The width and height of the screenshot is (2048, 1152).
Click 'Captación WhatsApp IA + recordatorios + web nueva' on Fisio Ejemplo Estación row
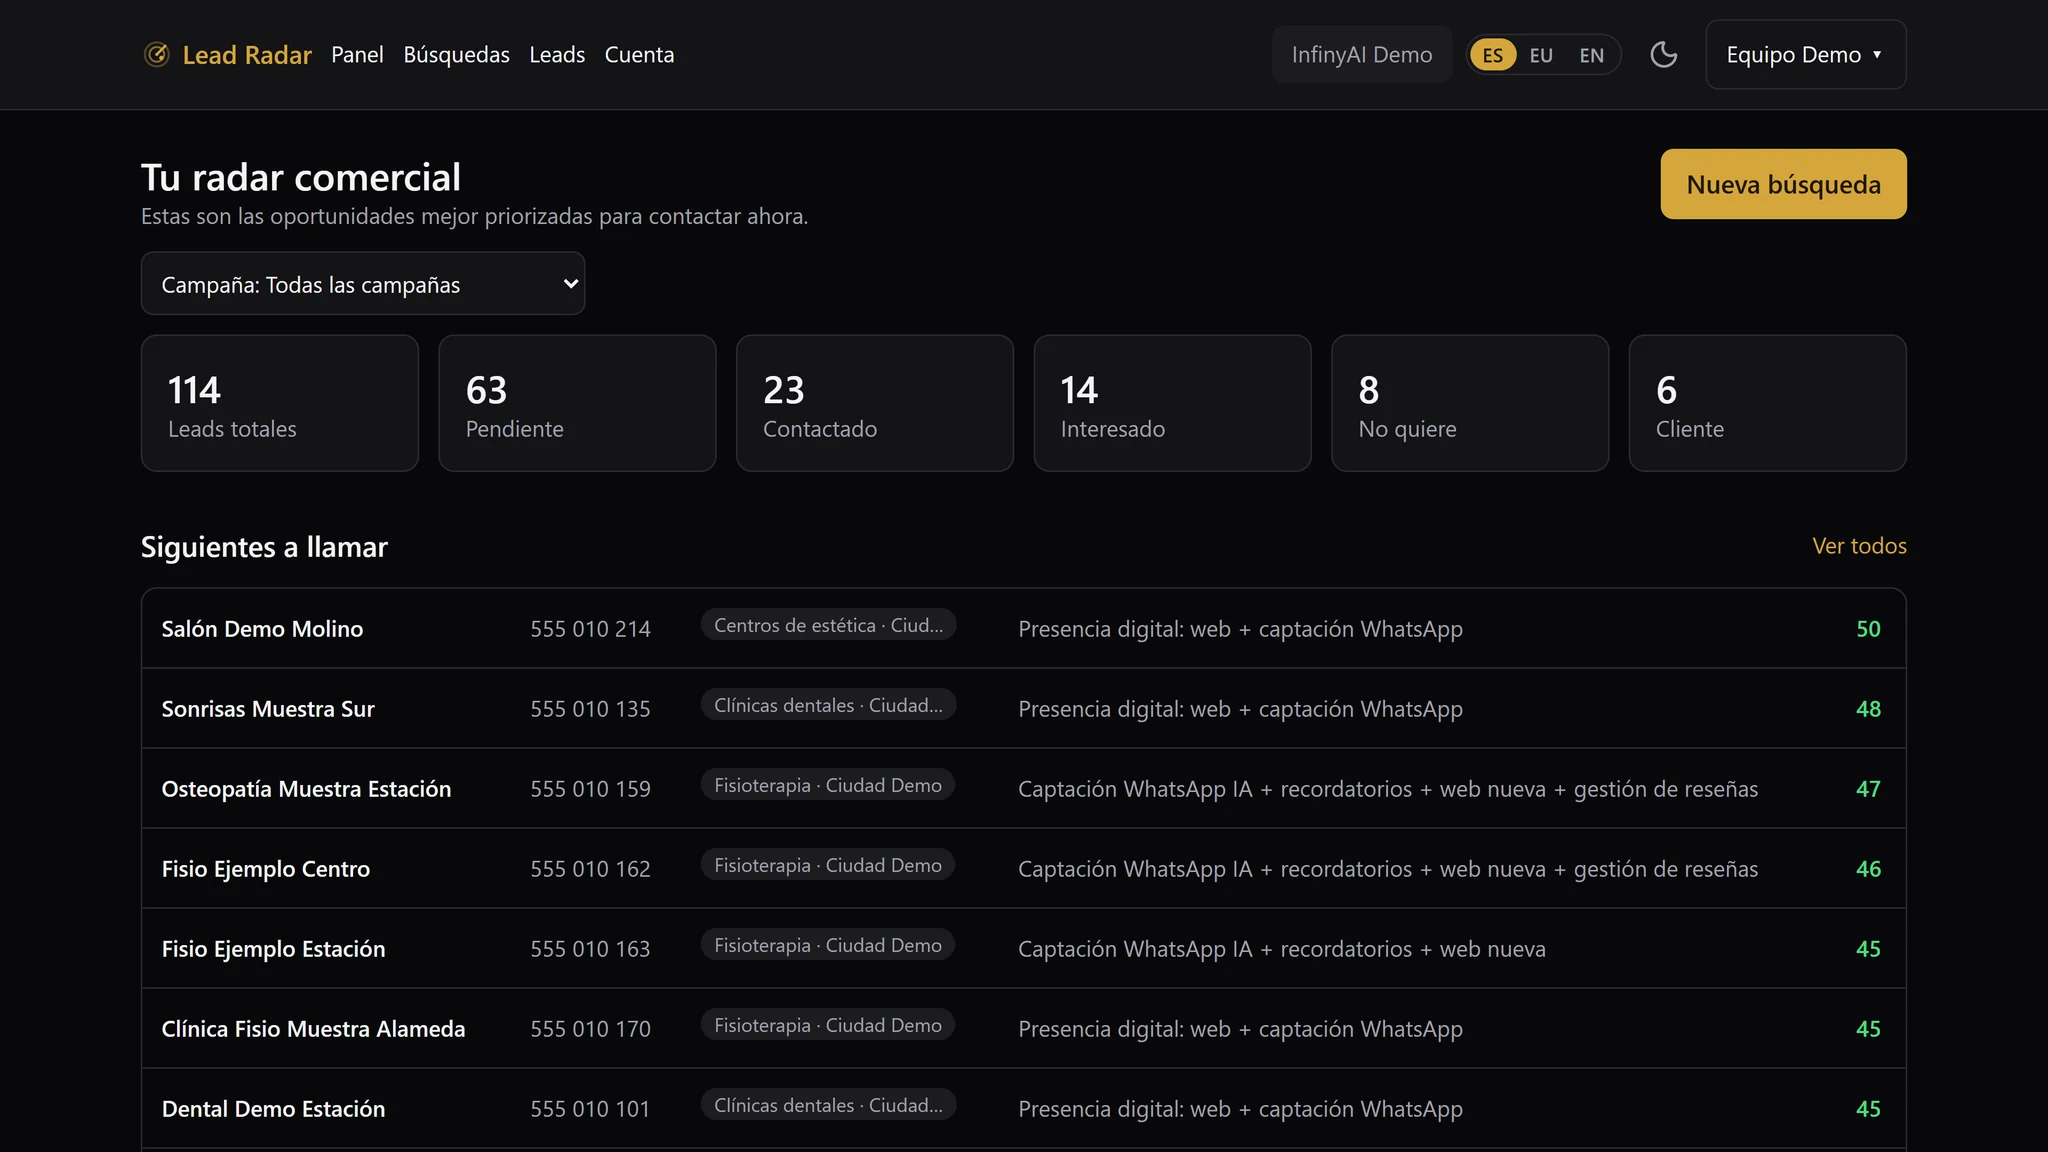pos(1282,949)
